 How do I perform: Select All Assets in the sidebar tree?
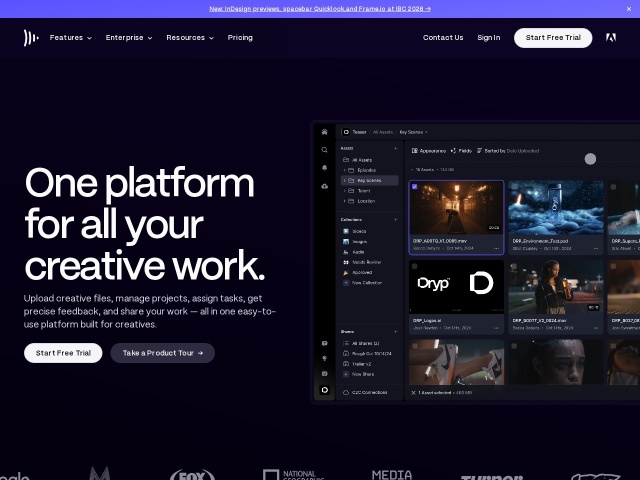(358, 160)
